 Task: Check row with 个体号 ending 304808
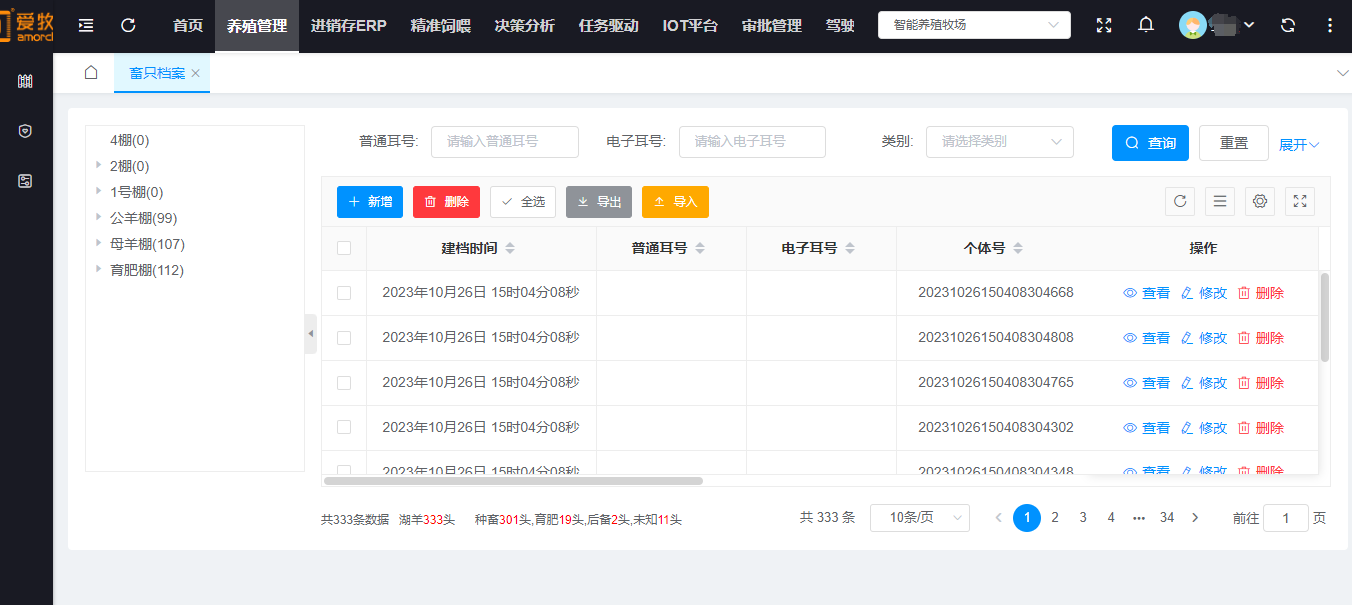point(344,338)
